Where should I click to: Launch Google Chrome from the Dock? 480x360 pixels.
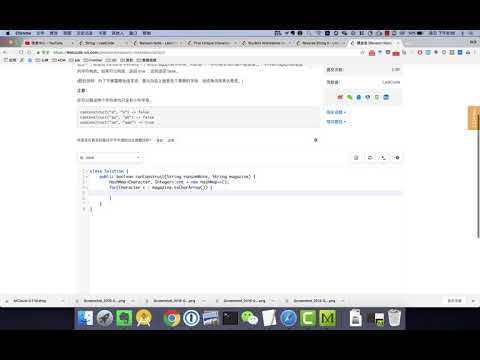click(x=172, y=318)
